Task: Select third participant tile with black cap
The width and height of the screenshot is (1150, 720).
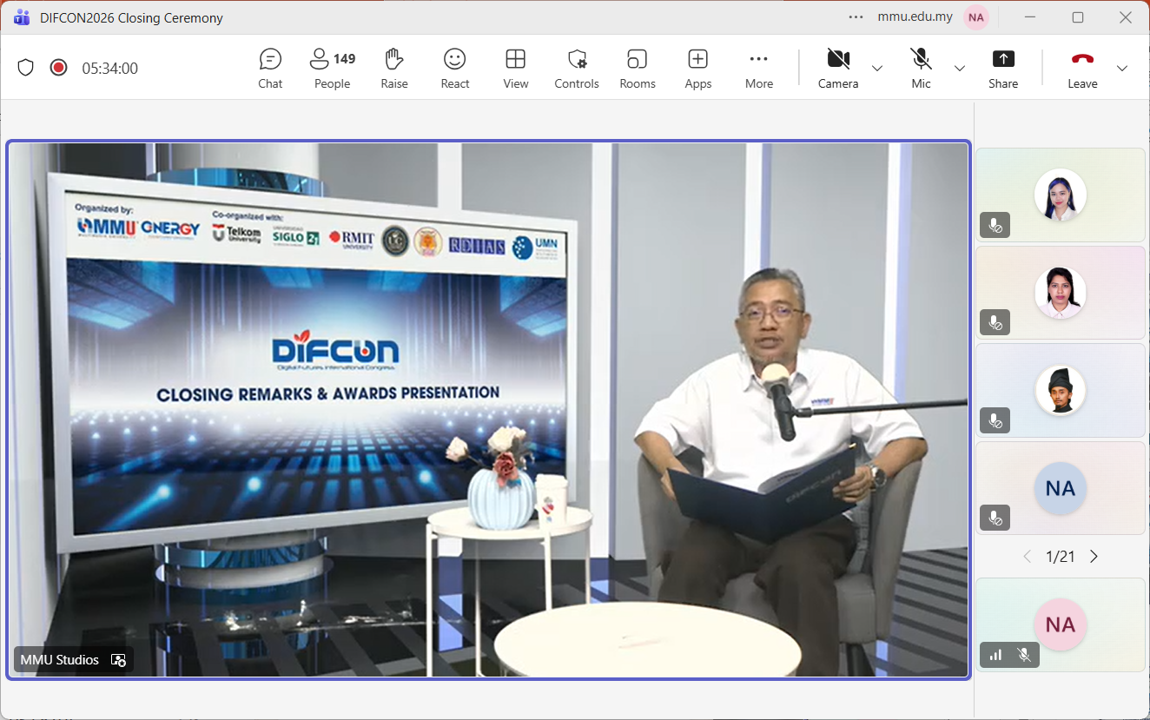Action: (x=1060, y=390)
